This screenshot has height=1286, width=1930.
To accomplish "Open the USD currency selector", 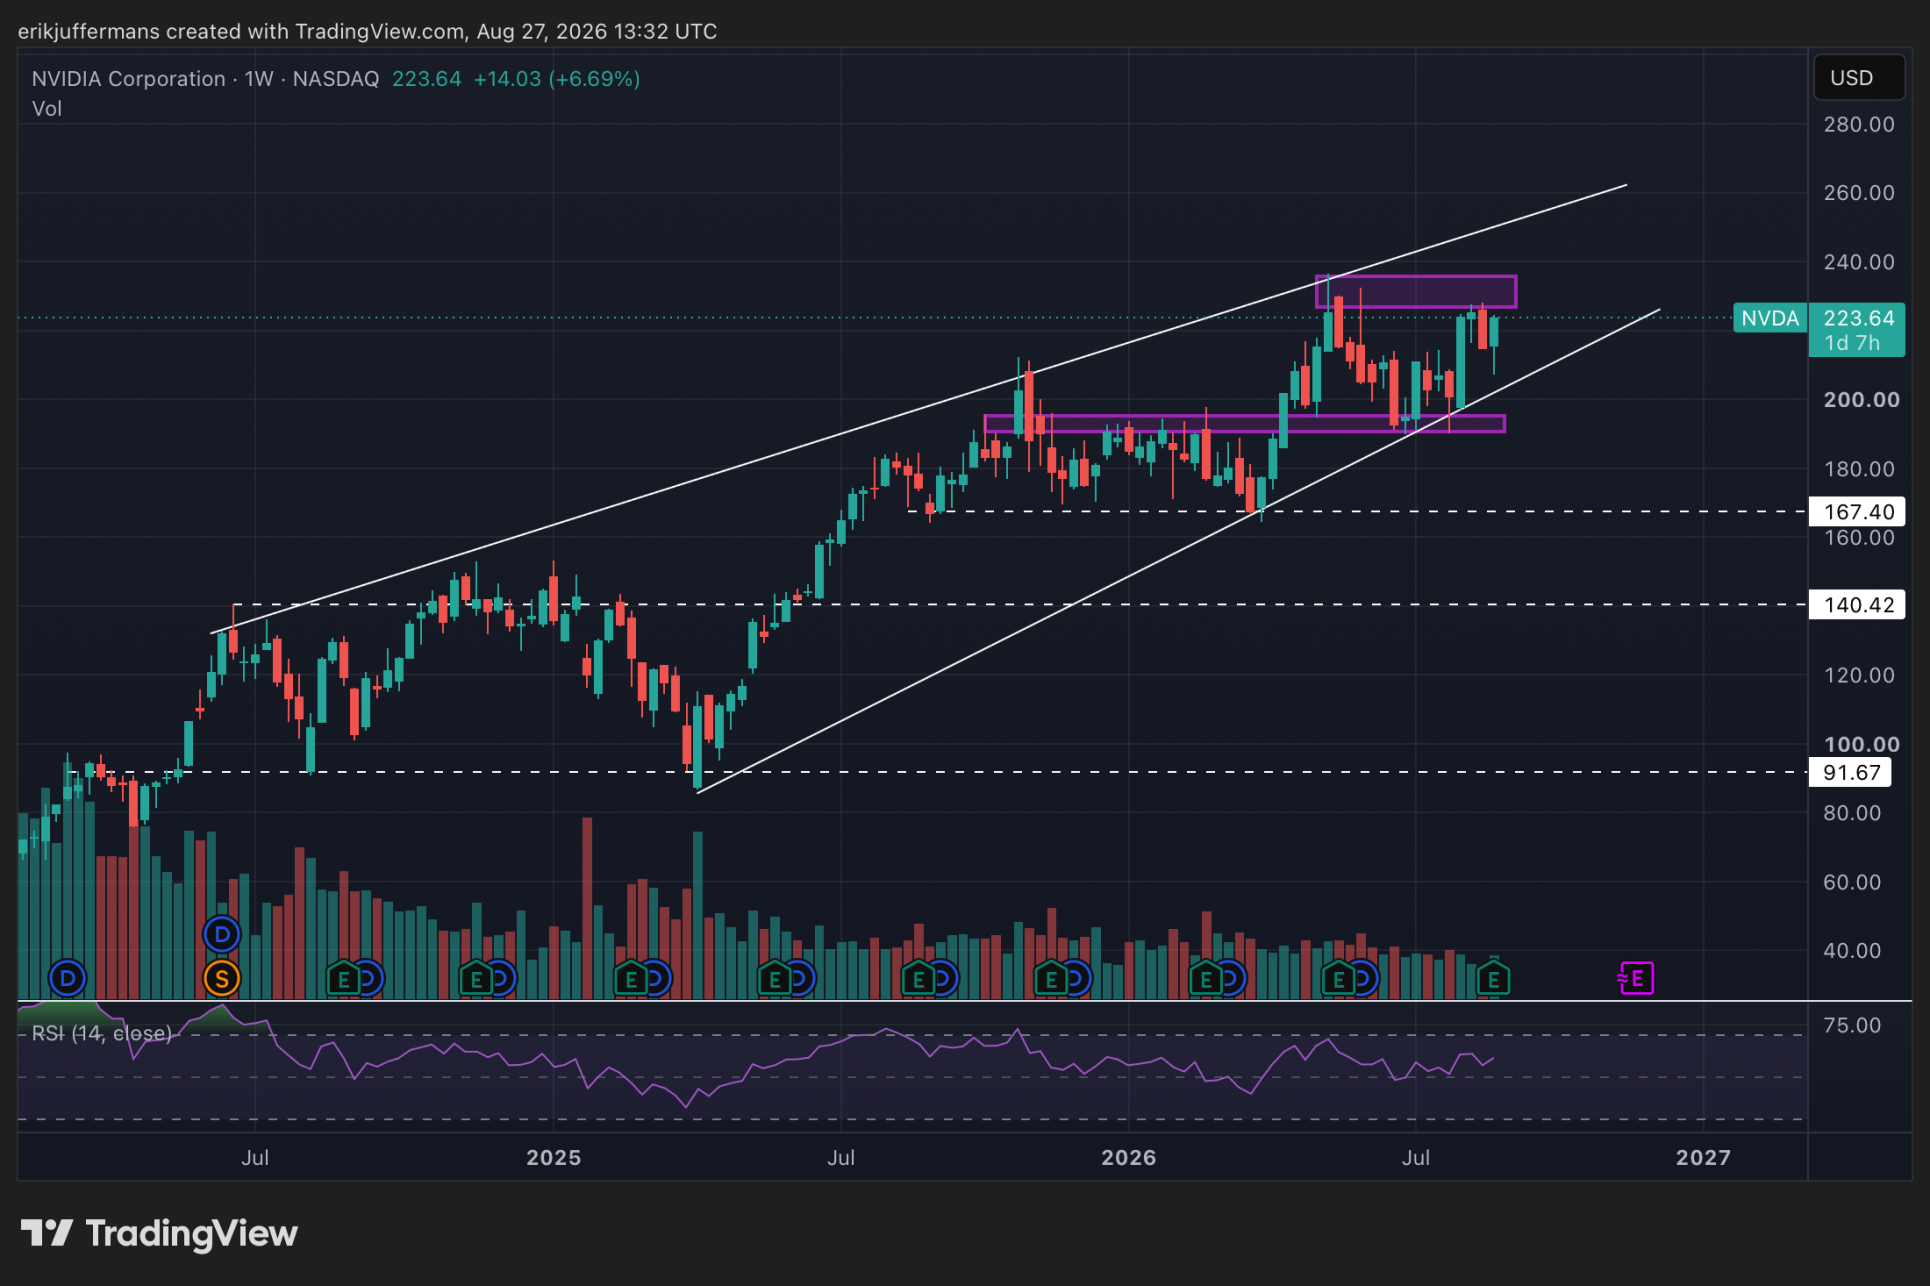I will pos(1858,78).
